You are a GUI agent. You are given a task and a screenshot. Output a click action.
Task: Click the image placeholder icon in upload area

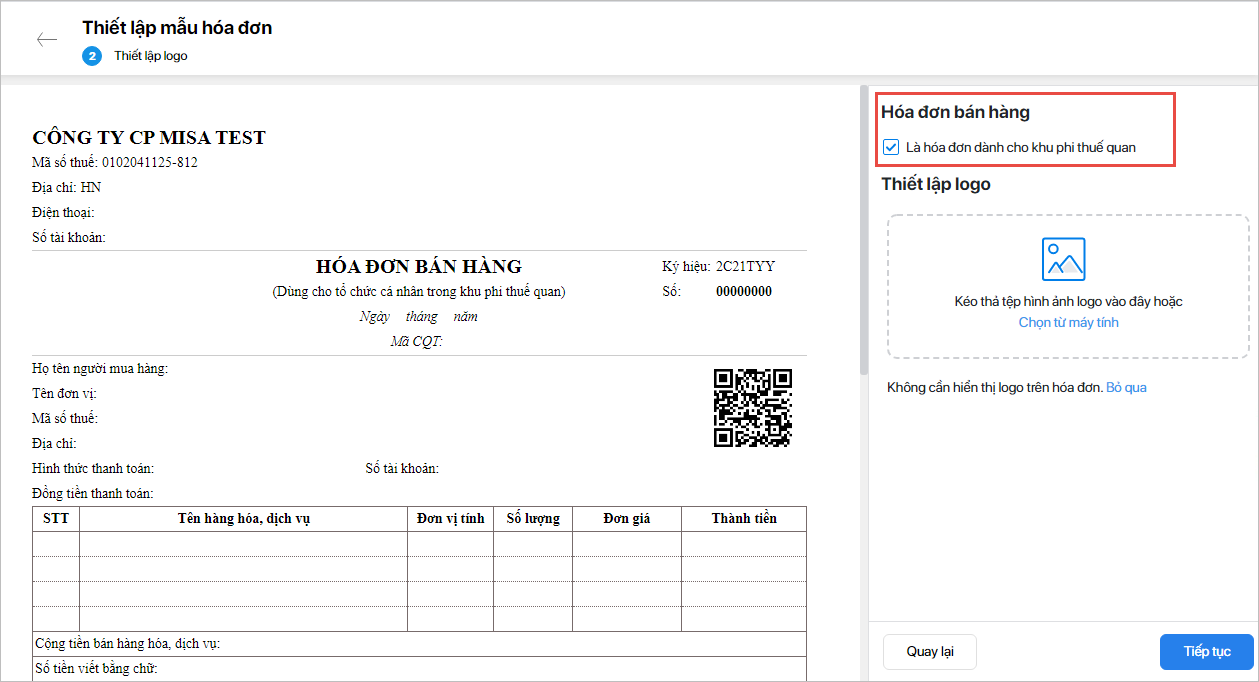(1063, 259)
